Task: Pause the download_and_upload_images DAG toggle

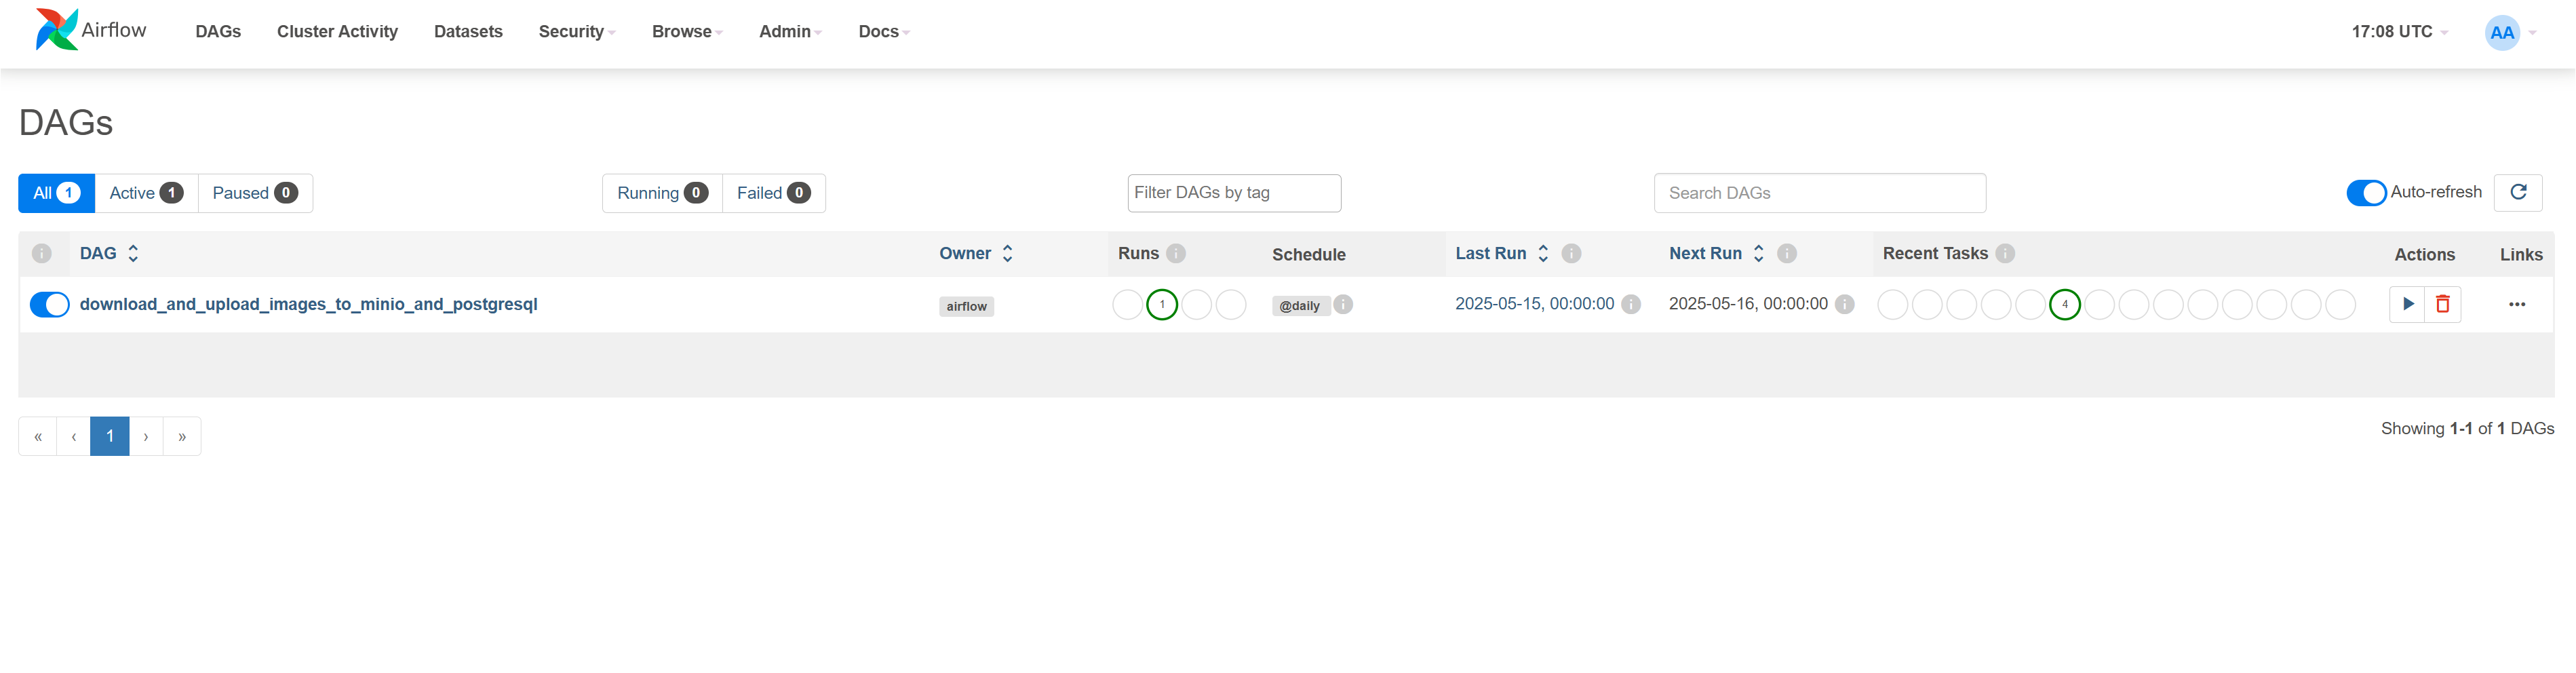Action: click(x=49, y=304)
